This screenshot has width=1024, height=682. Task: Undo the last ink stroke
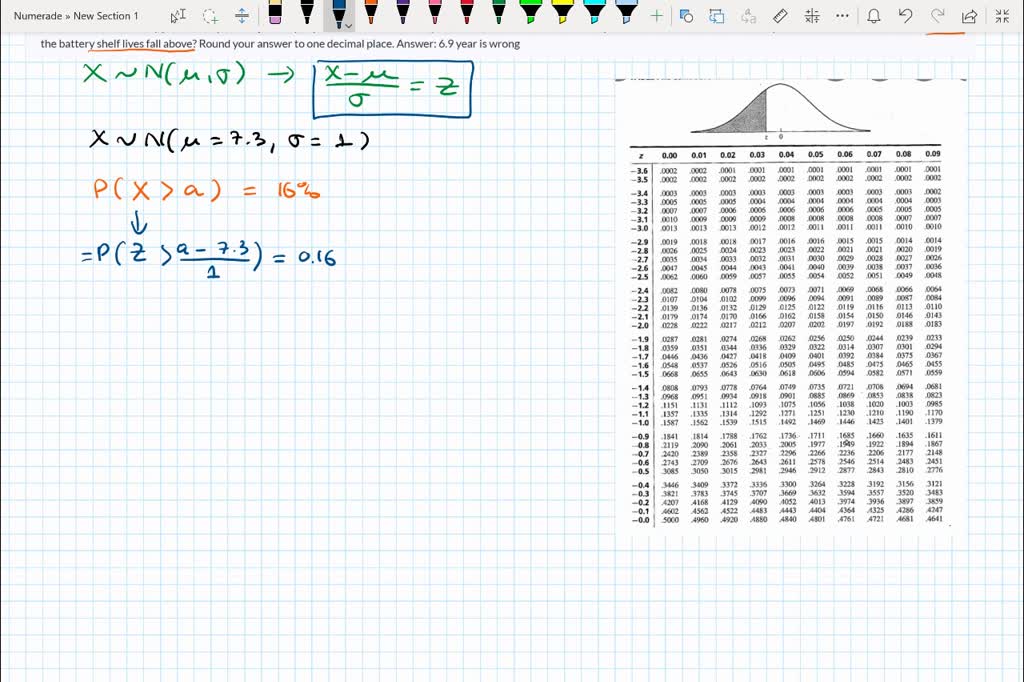tap(906, 16)
